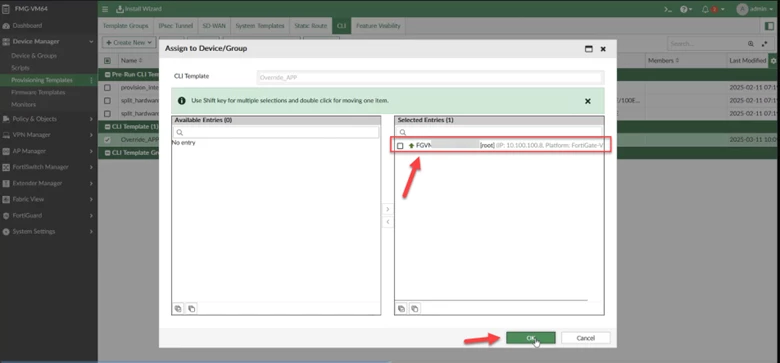Dismiss the Shift key info banner
This screenshot has width=780, height=363.
point(587,101)
